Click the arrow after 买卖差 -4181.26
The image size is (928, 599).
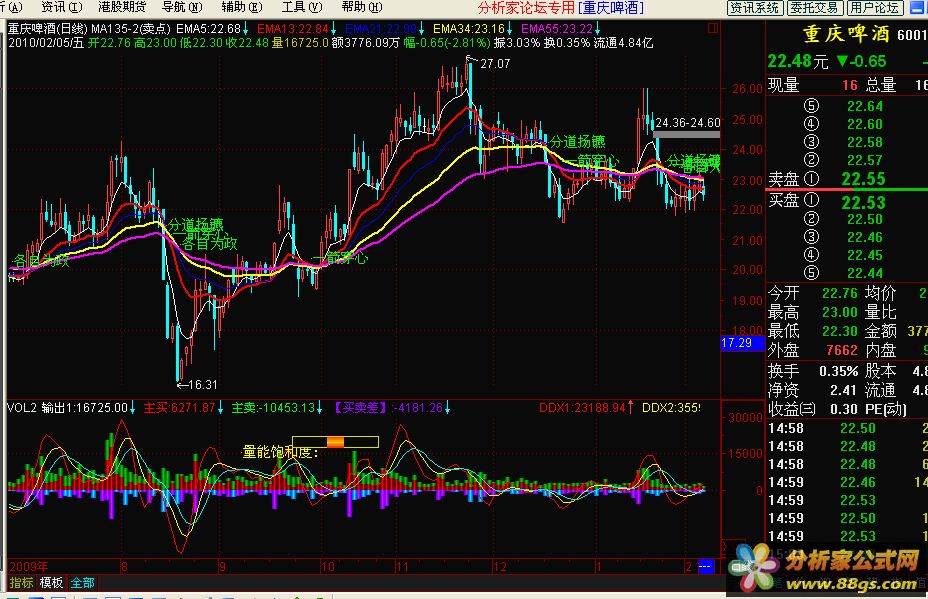[447, 408]
